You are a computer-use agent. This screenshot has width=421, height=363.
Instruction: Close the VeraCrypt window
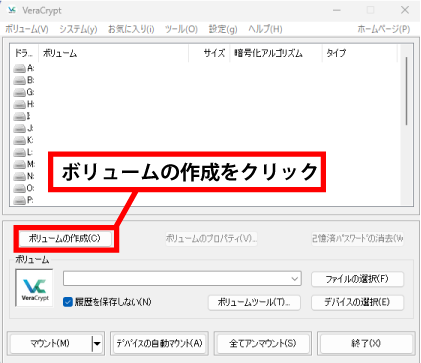[x=405, y=10]
